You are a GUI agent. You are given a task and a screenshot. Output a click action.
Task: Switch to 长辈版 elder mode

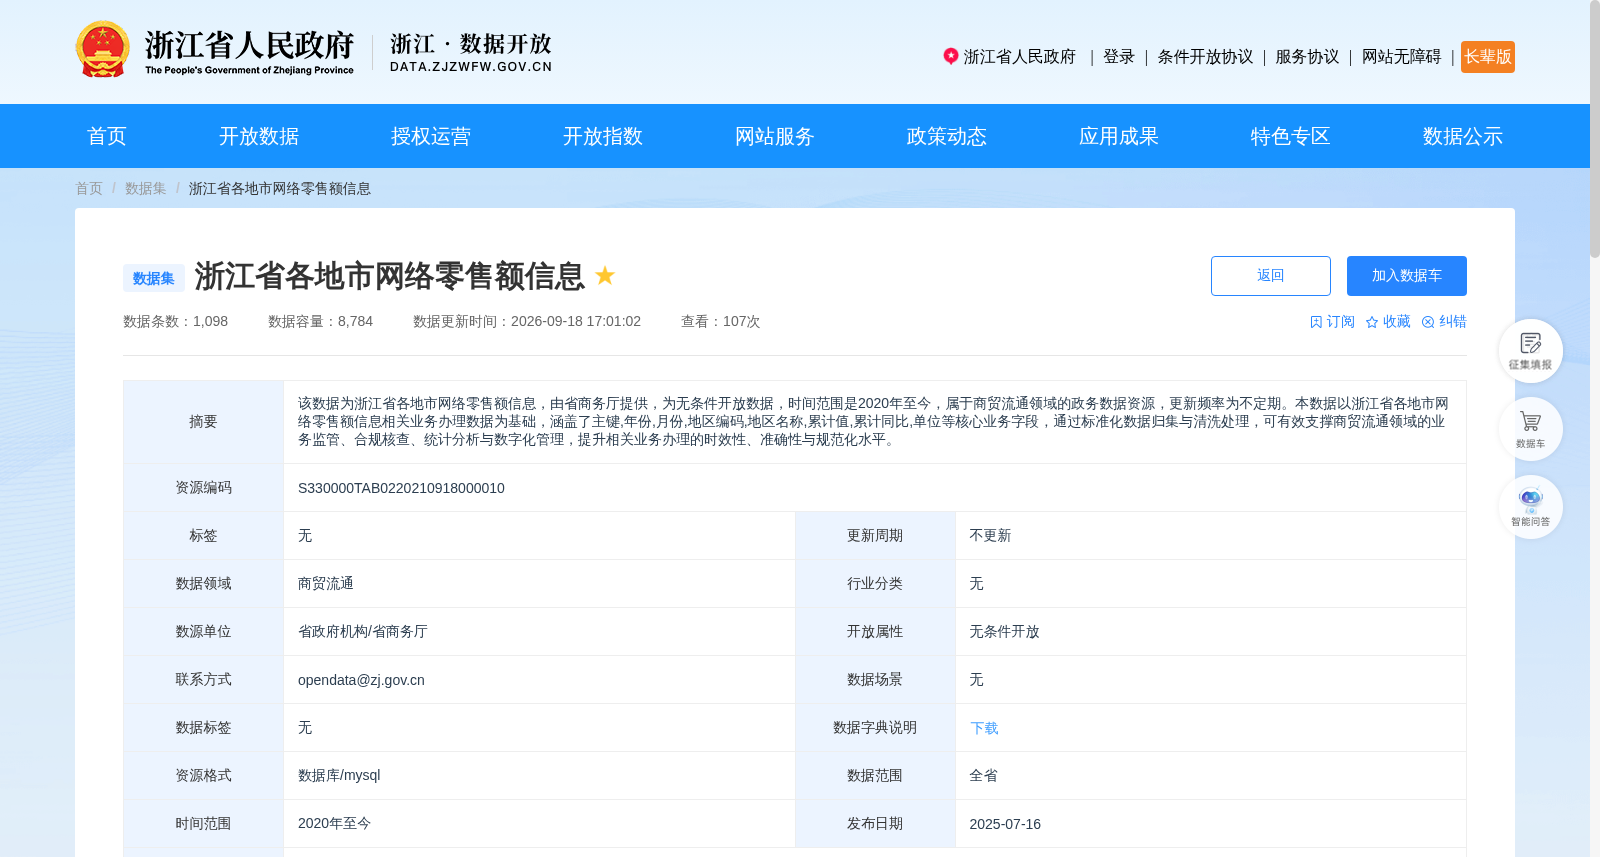(1488, 57)
